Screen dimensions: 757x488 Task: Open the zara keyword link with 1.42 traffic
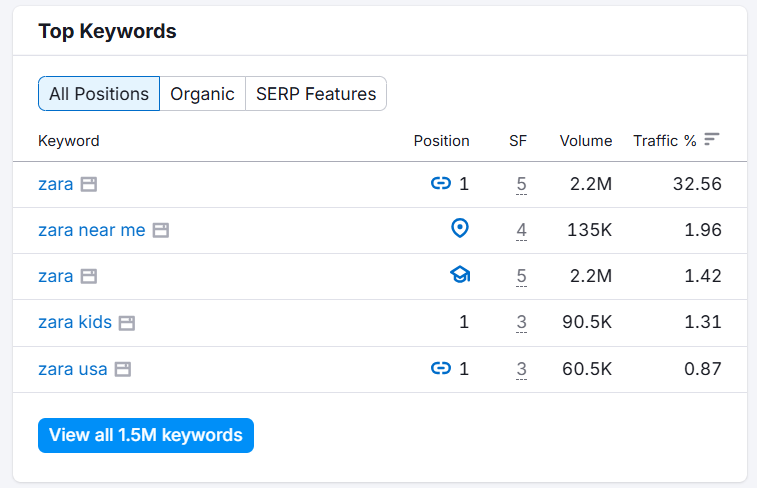point(56,276)
